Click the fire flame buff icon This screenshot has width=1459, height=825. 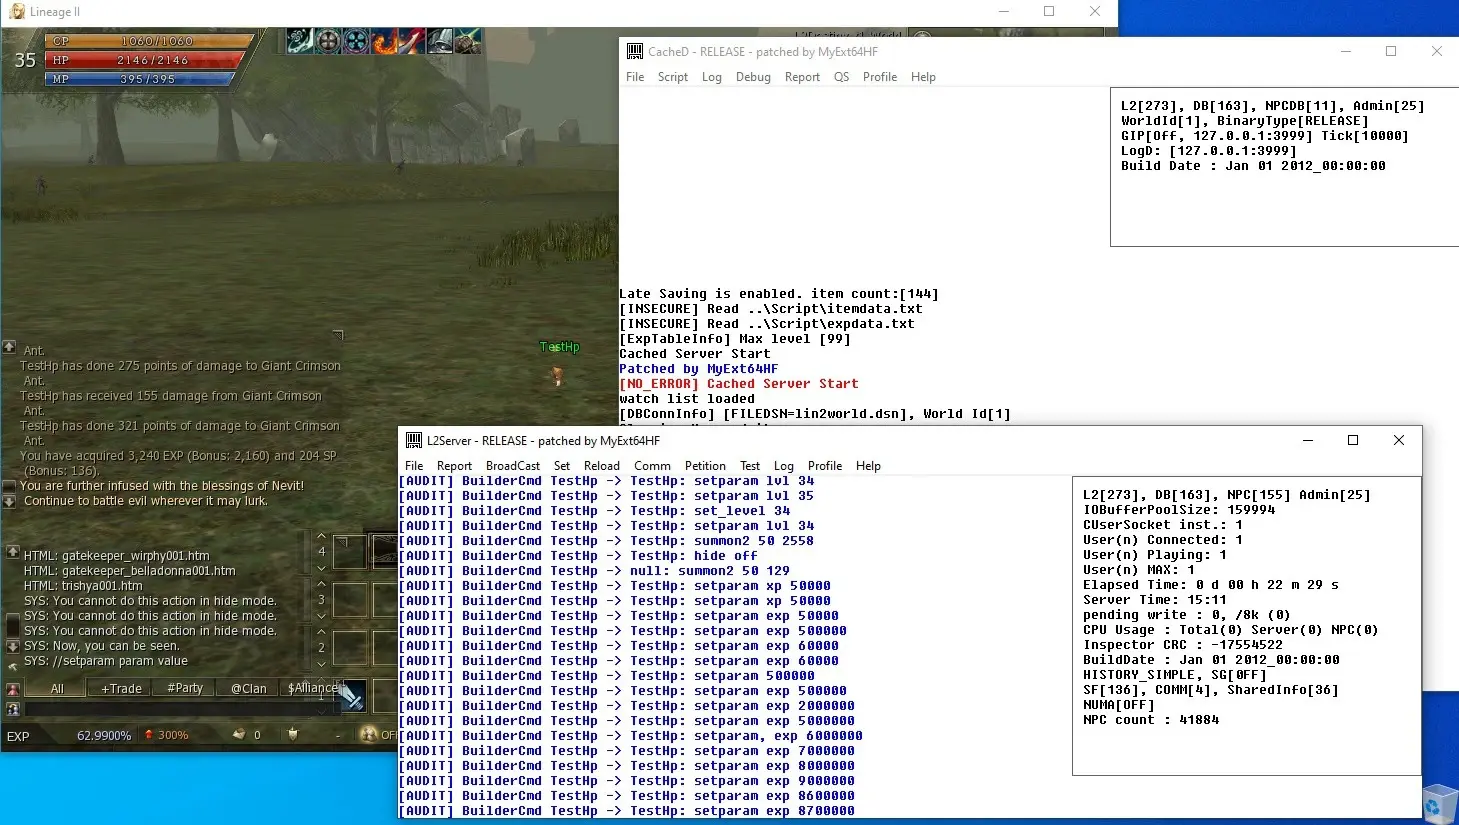[384, 41]
